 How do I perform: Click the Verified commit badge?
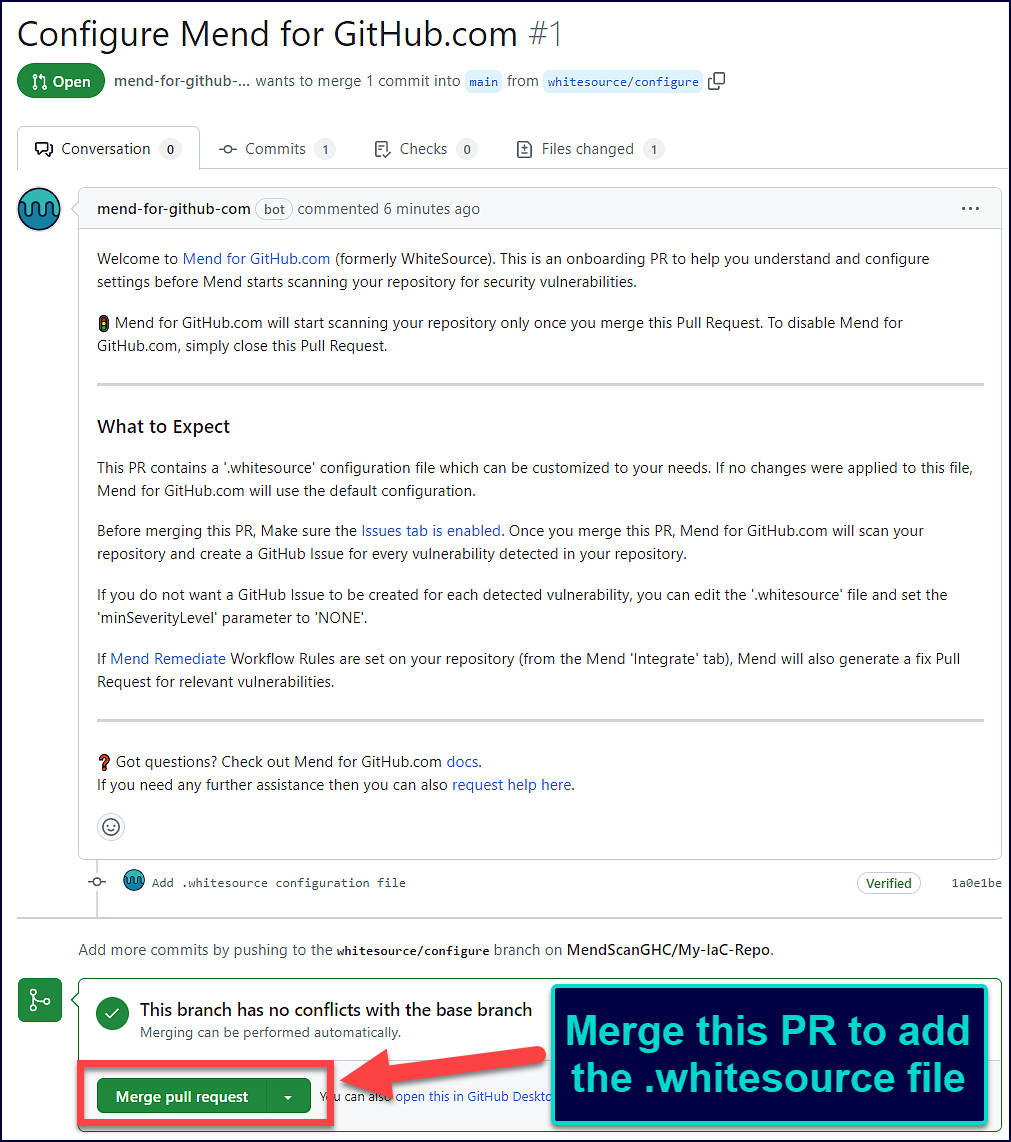[x=888, y=883]
